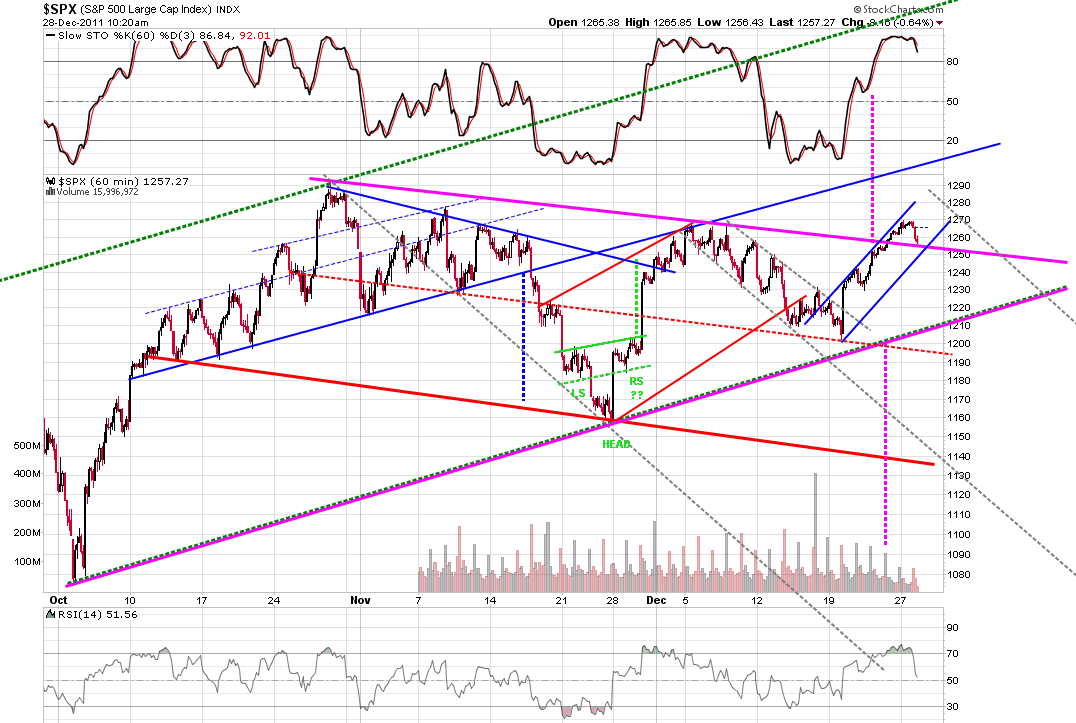Click the 1080 price axis label

tap(959, 576)
